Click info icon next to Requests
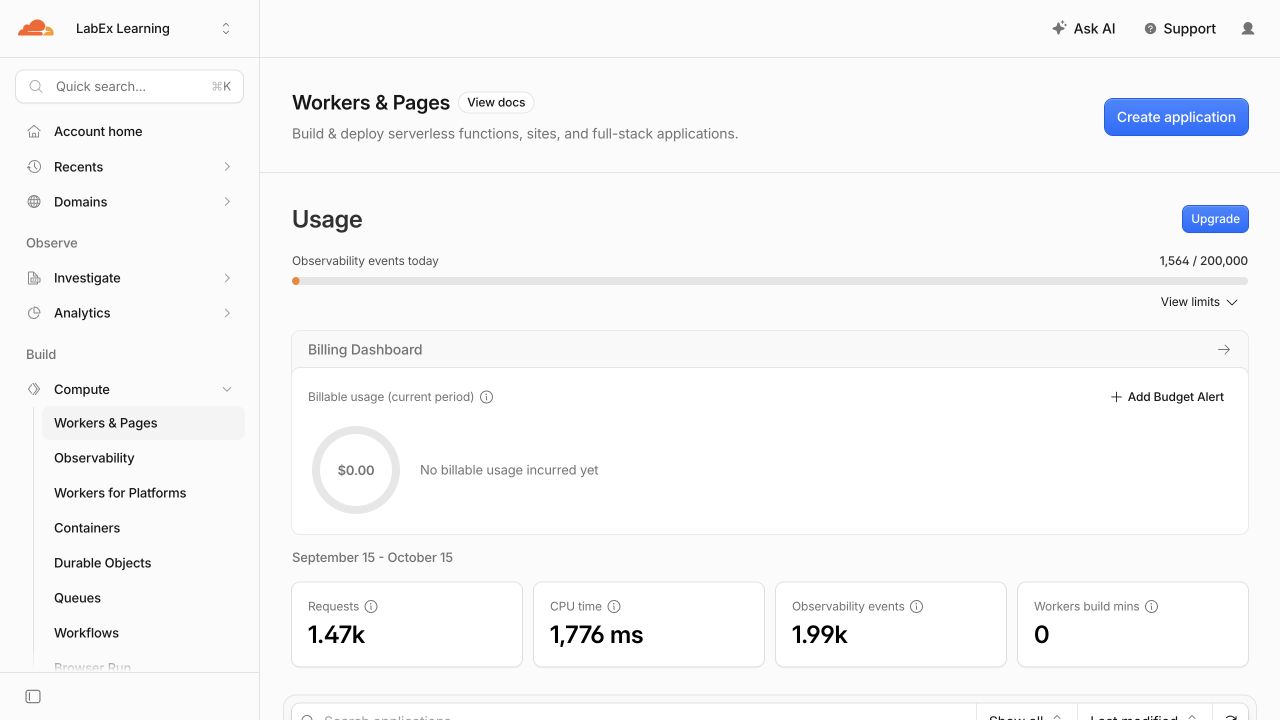This screenshot has width=1280, height=720. pos(371,607)
